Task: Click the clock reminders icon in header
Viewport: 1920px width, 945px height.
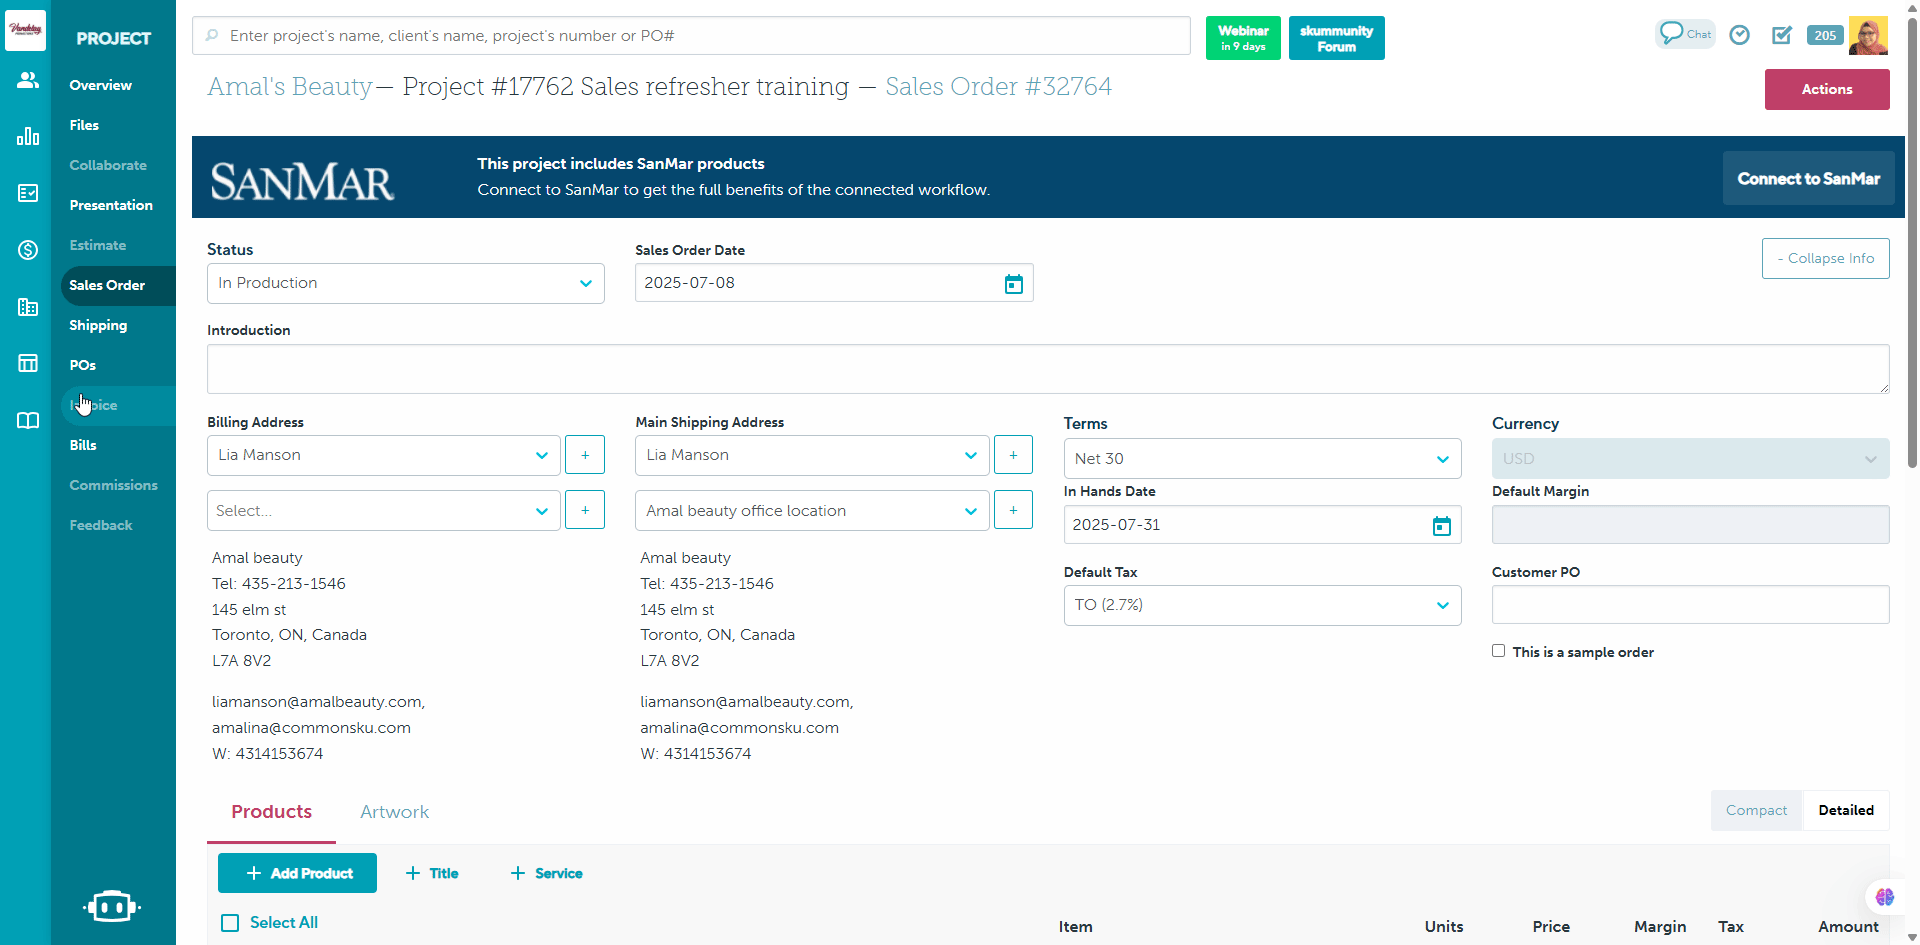Action: [x=1740, y=35]
